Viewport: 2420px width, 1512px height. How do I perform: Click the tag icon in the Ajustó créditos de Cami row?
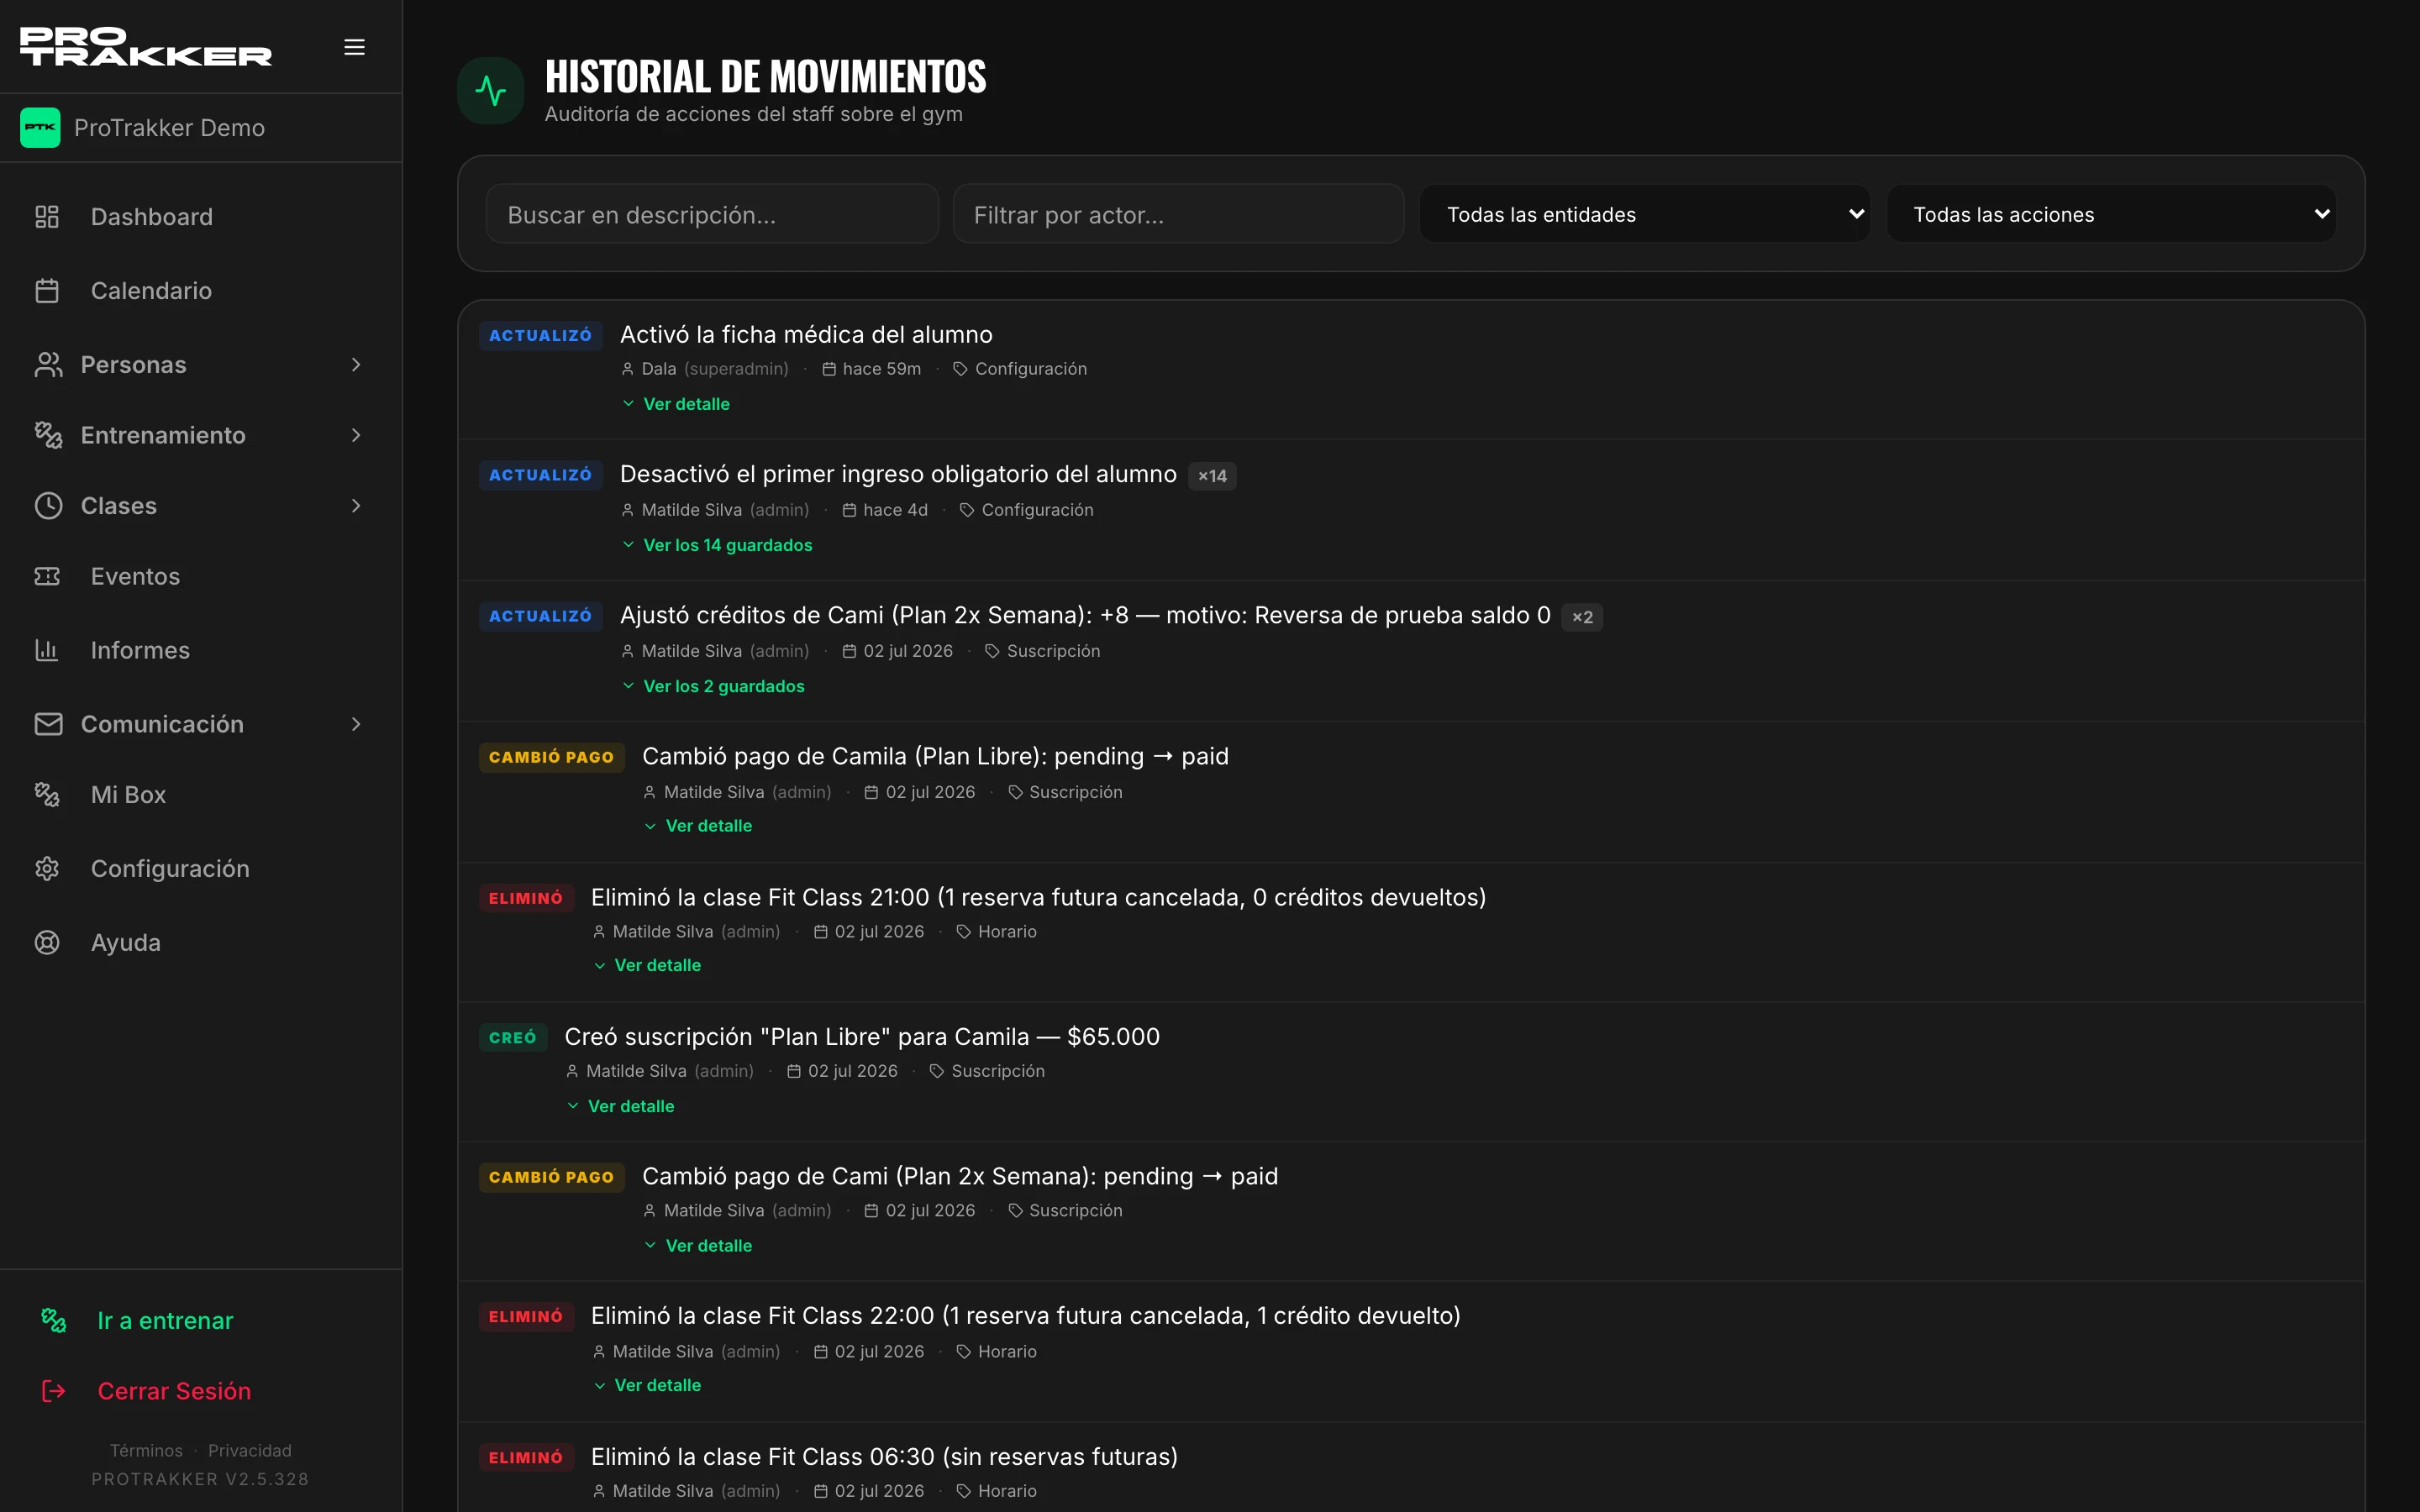pos(992,651)
